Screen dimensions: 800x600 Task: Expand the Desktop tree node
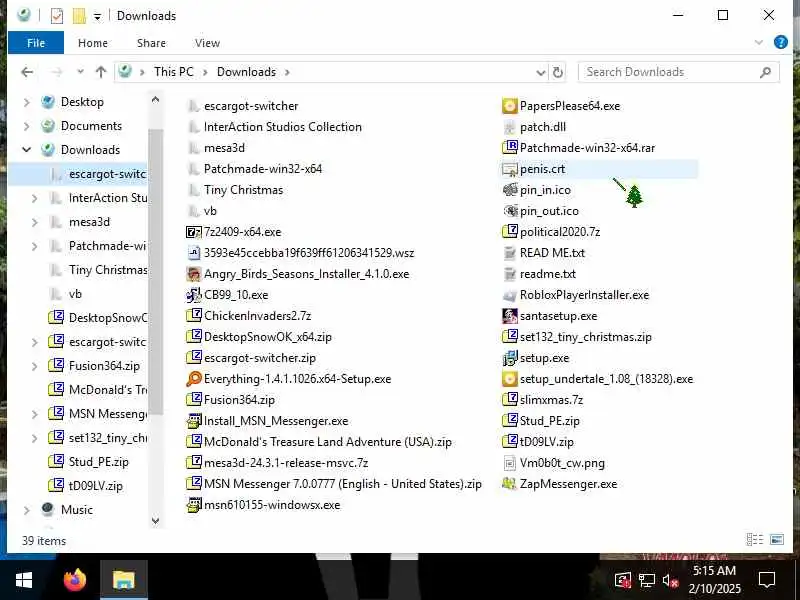[x=27, y=102]
